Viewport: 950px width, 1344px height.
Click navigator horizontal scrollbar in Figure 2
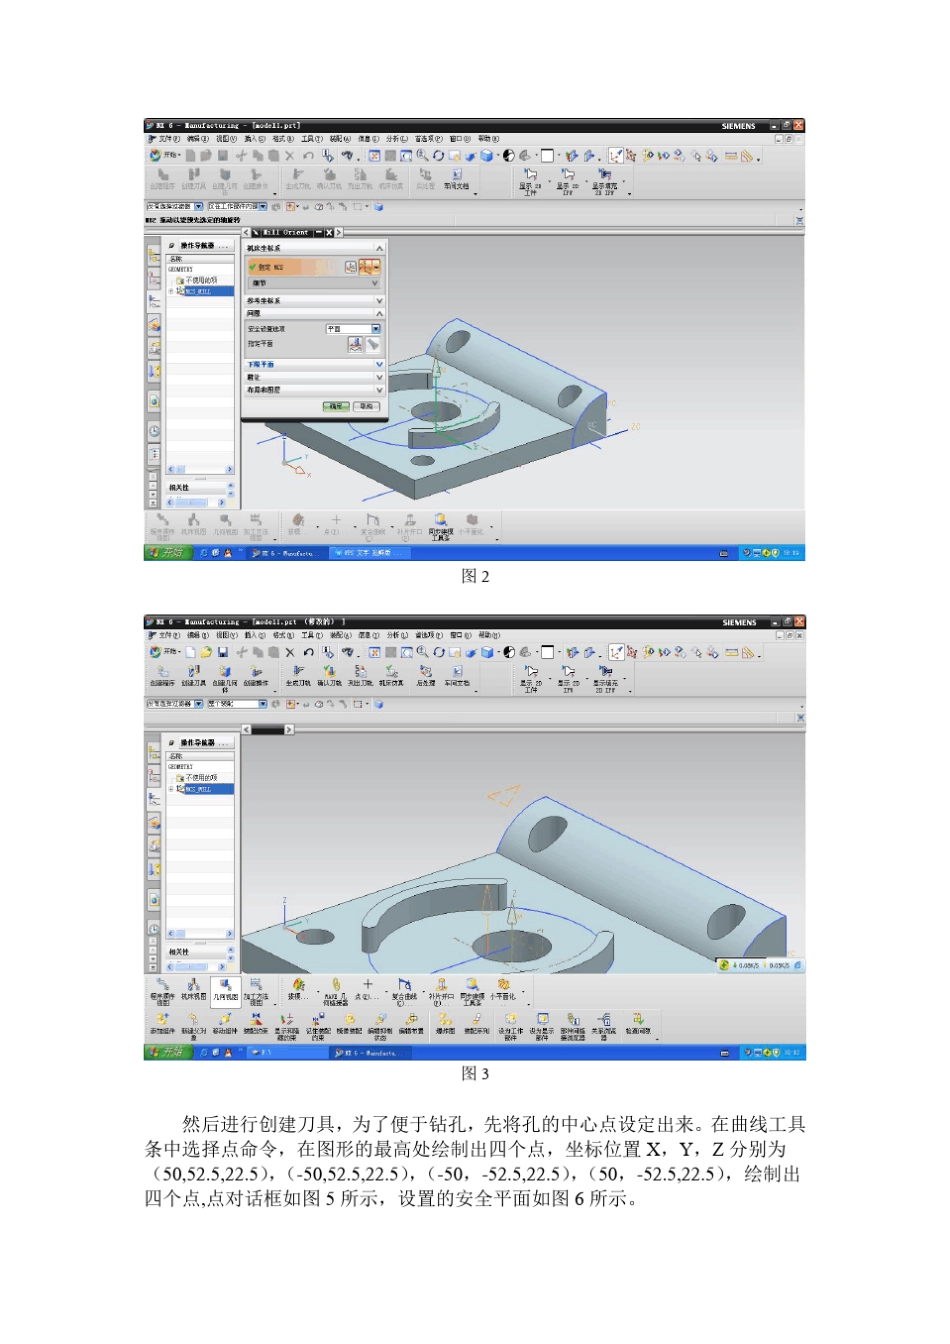(x=200, y=468)
